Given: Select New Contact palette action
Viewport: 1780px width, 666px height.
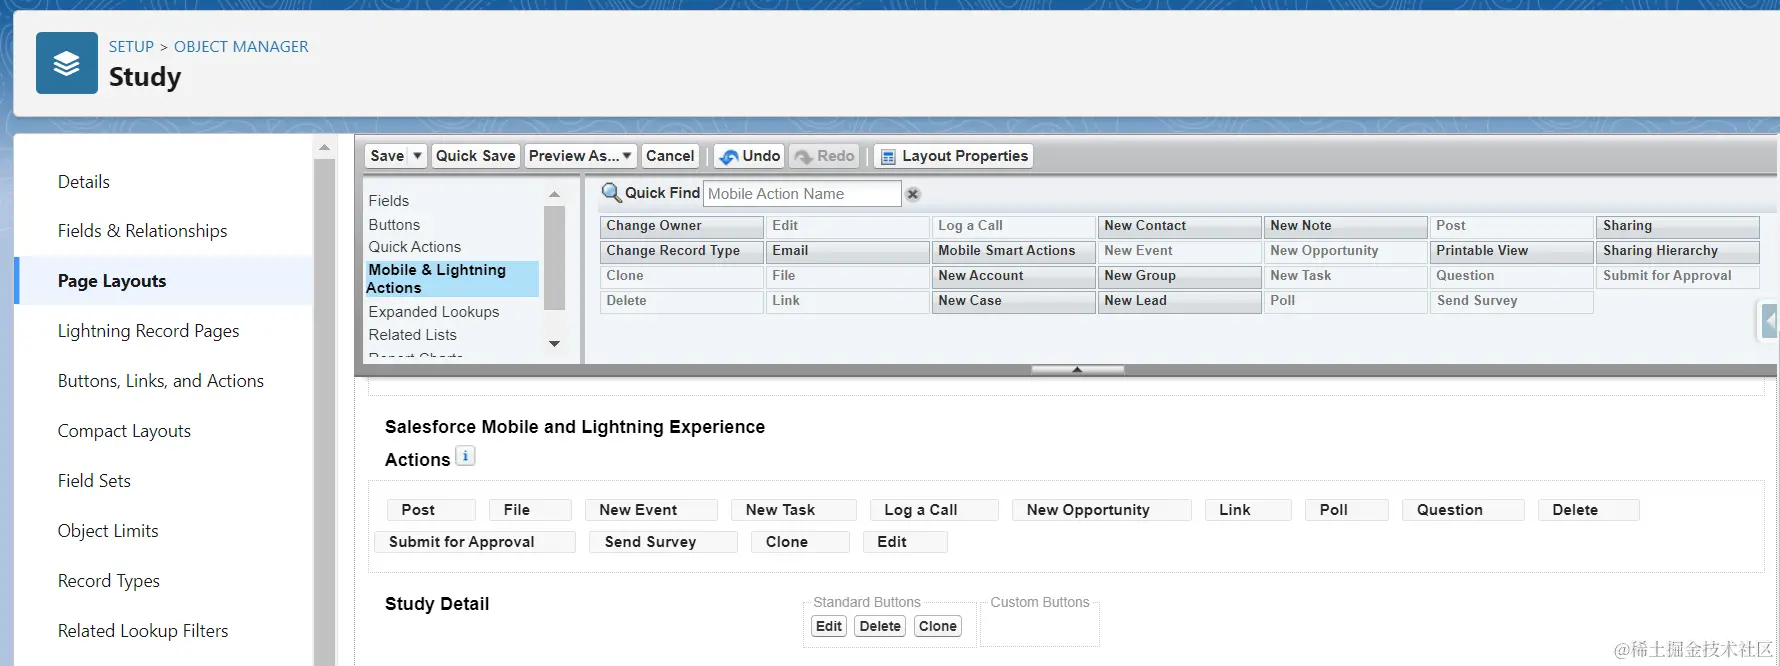Looking at the screenshot, I should 1180,226.
